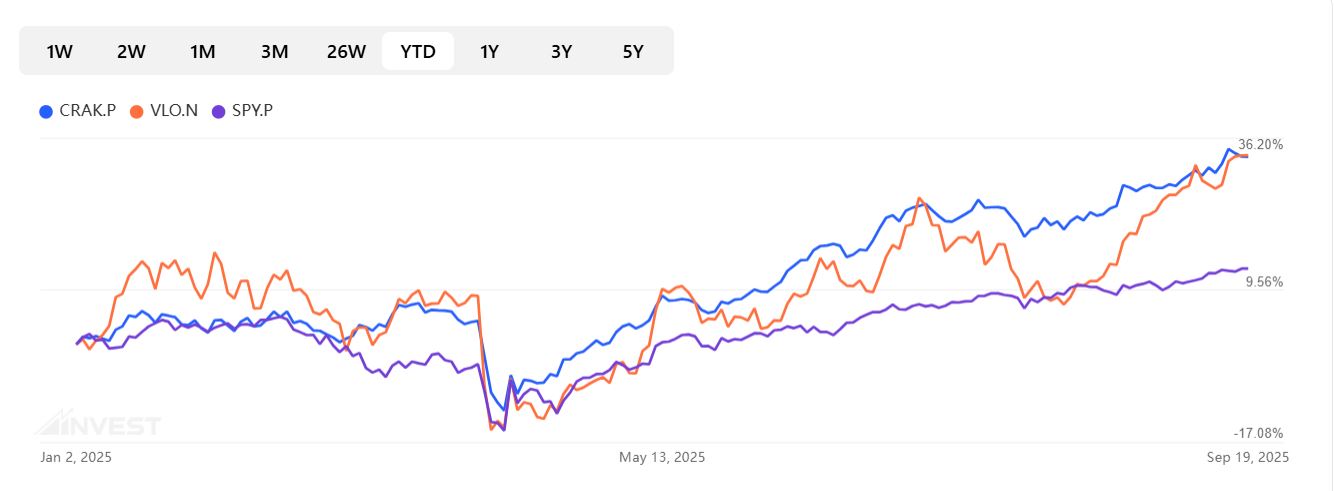Toggle the VLO.N series label
Screen dimensions: 1334x491
[173, 111]
